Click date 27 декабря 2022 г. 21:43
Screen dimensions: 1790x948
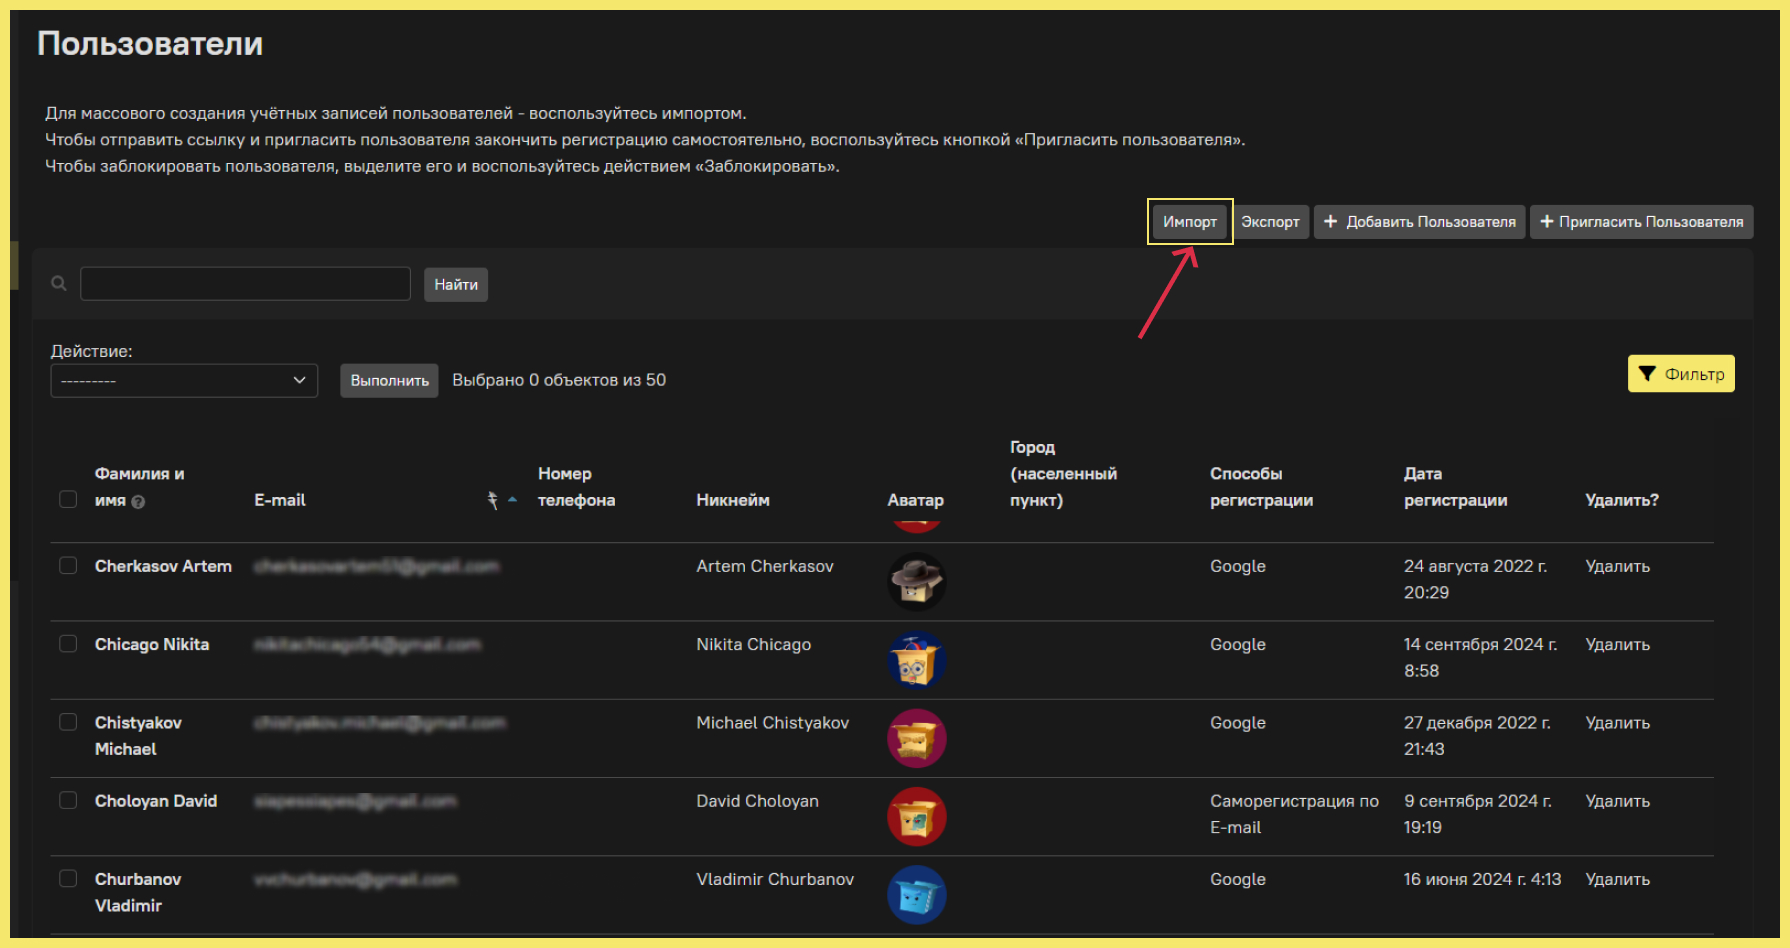pyautogui.click(x=1477, y=735)
